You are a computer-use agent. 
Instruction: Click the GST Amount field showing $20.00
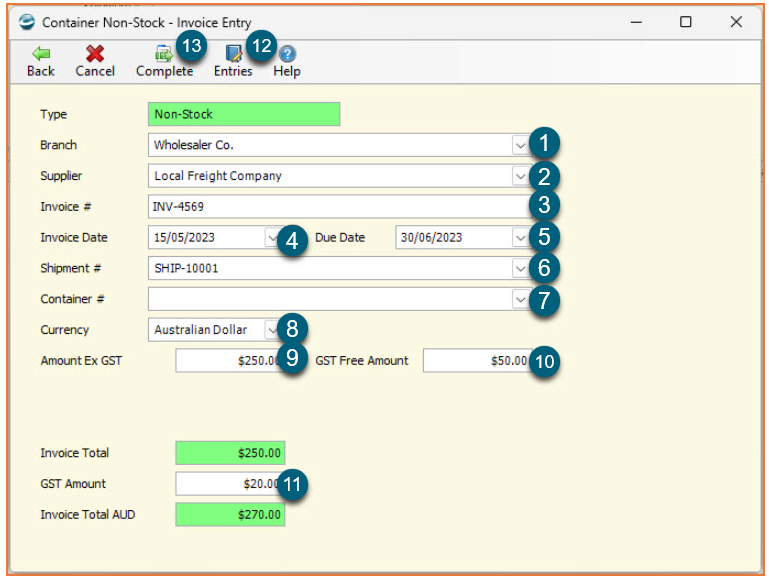point(230,484)
